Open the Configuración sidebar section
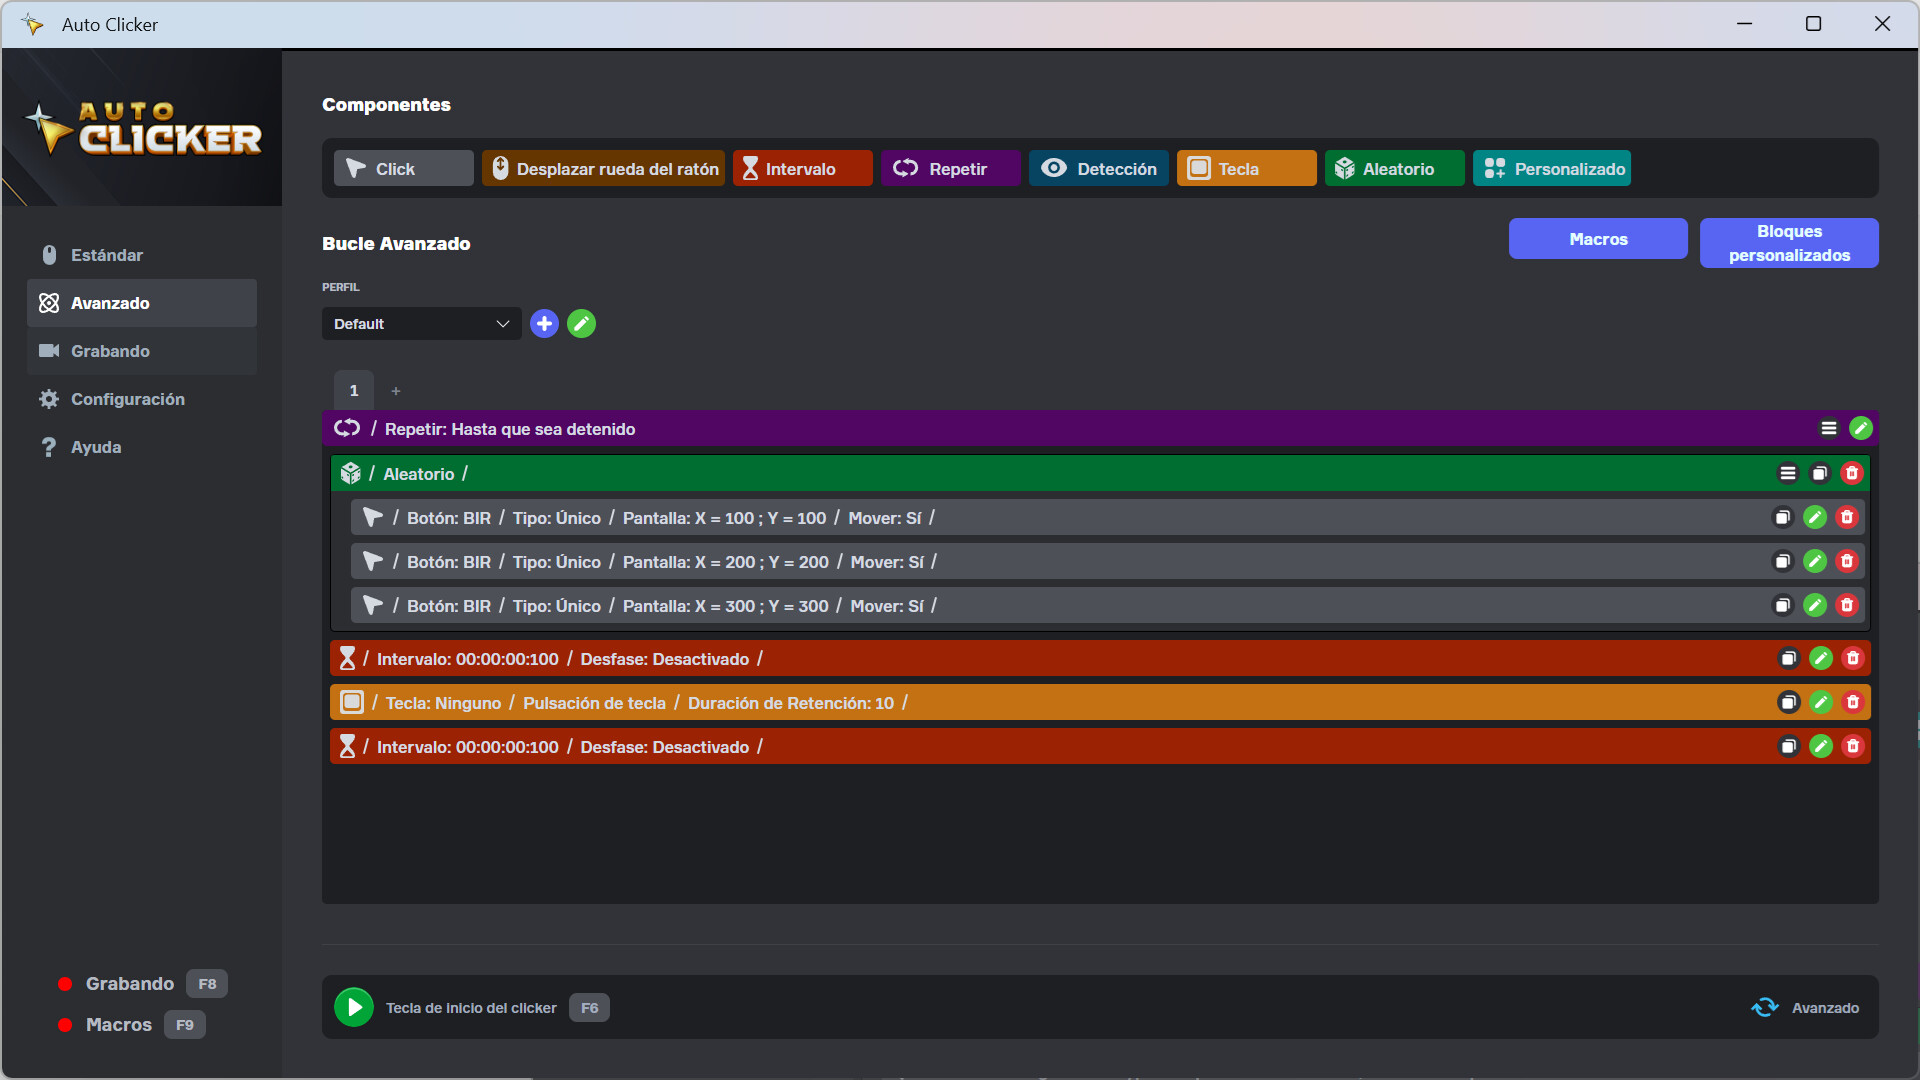Image resolution: width=1920 pixels, height=1080 pixels. tap(127, 399)
